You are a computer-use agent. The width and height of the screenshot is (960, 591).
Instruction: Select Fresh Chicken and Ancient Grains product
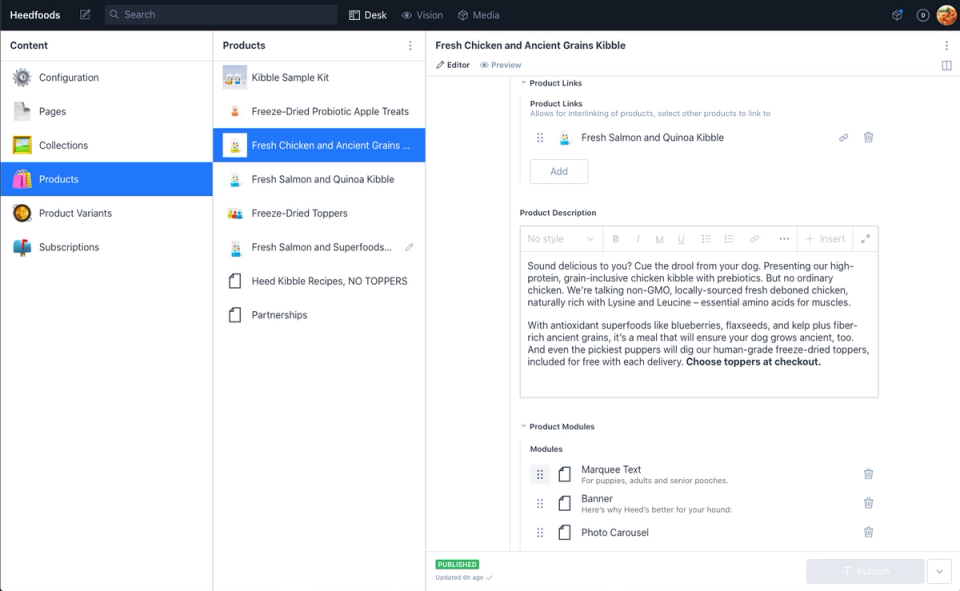point(319,145)
